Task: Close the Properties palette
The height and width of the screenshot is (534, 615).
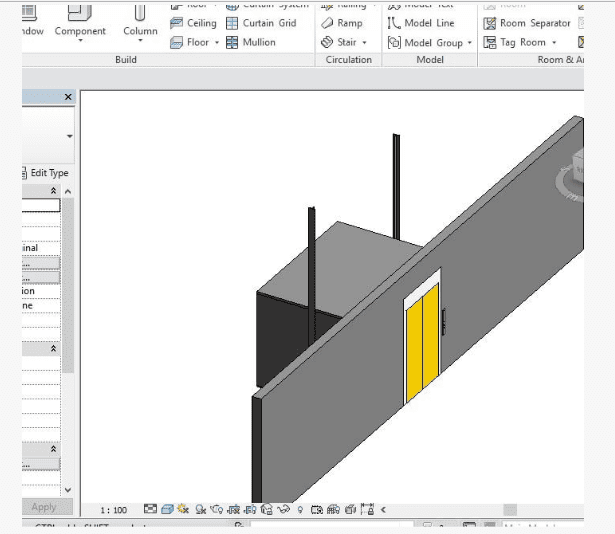Action: pos(68,97)
